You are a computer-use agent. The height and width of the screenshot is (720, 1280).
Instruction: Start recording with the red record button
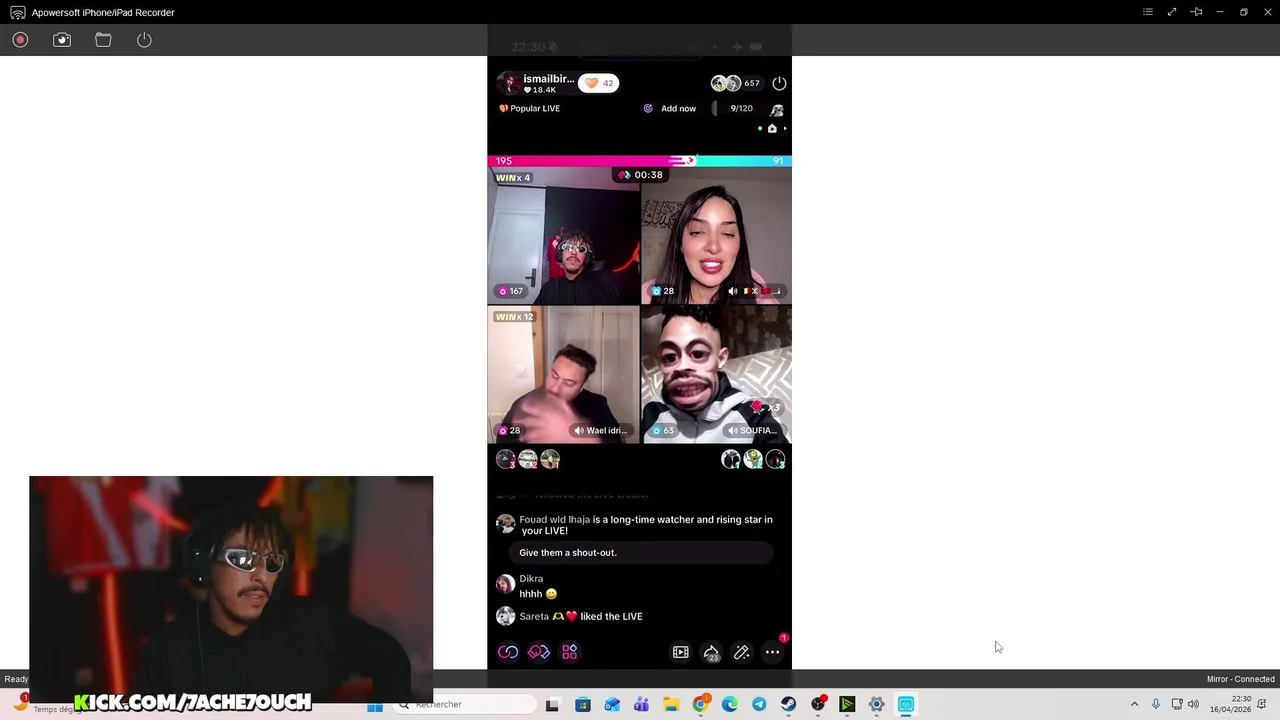click(20, 40)
